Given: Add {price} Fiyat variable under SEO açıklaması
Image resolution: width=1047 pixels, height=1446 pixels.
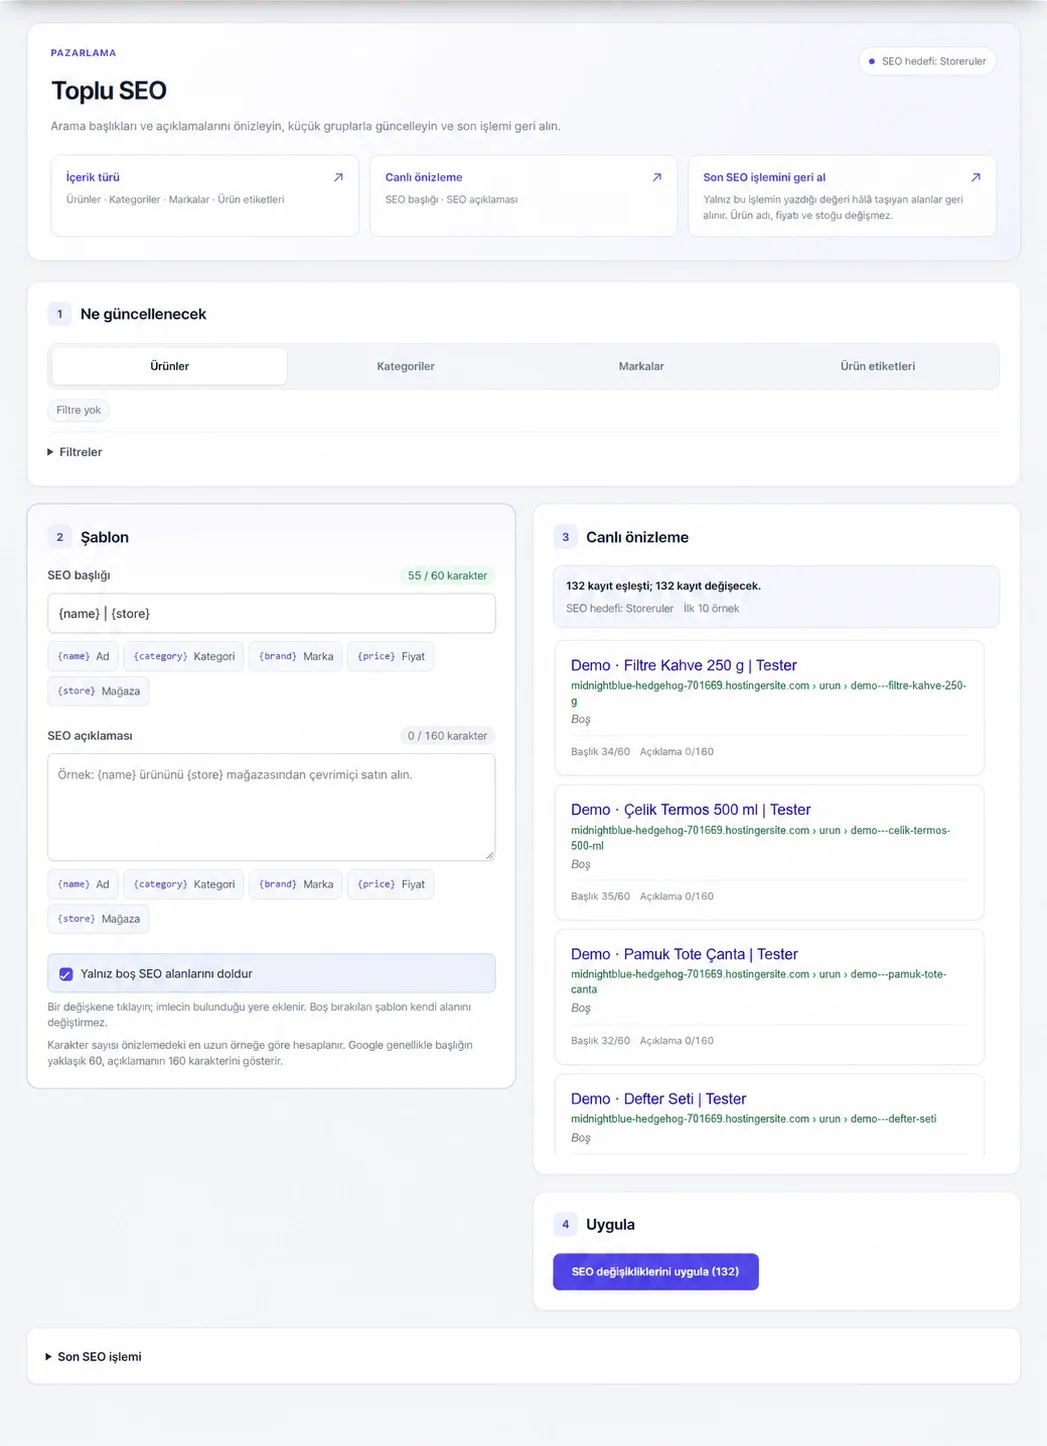Looking at the screenshot, I should (x=391, y=885).
